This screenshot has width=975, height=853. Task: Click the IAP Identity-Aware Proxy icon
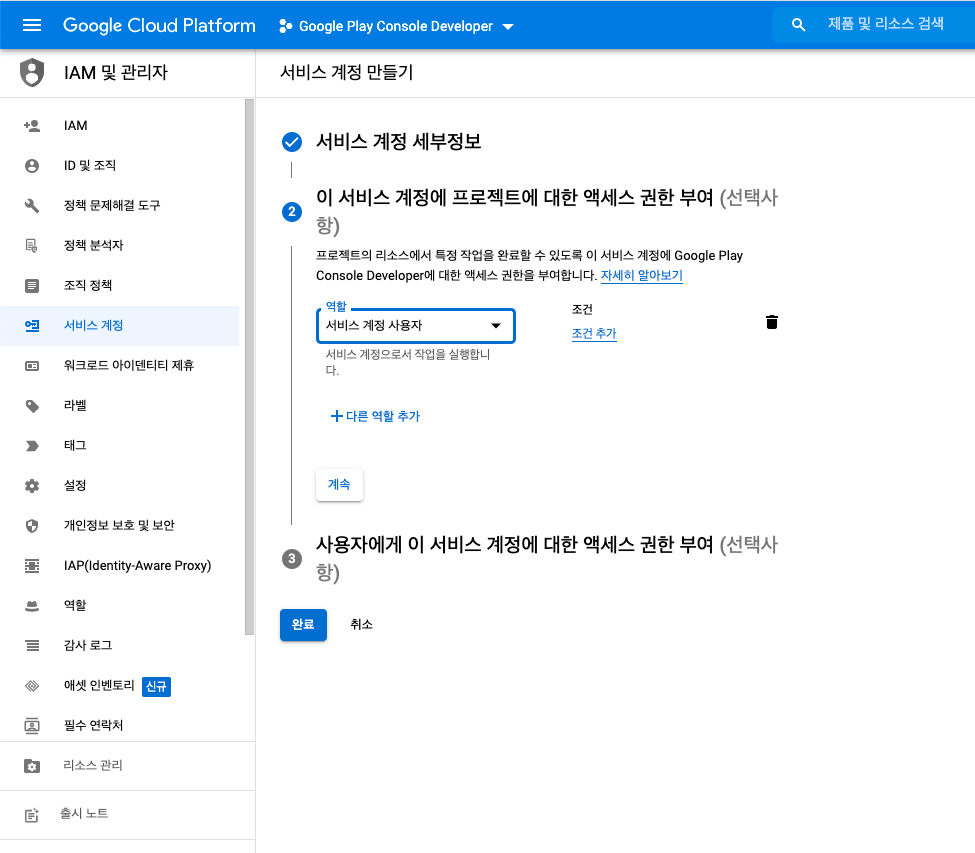point(32,566)
